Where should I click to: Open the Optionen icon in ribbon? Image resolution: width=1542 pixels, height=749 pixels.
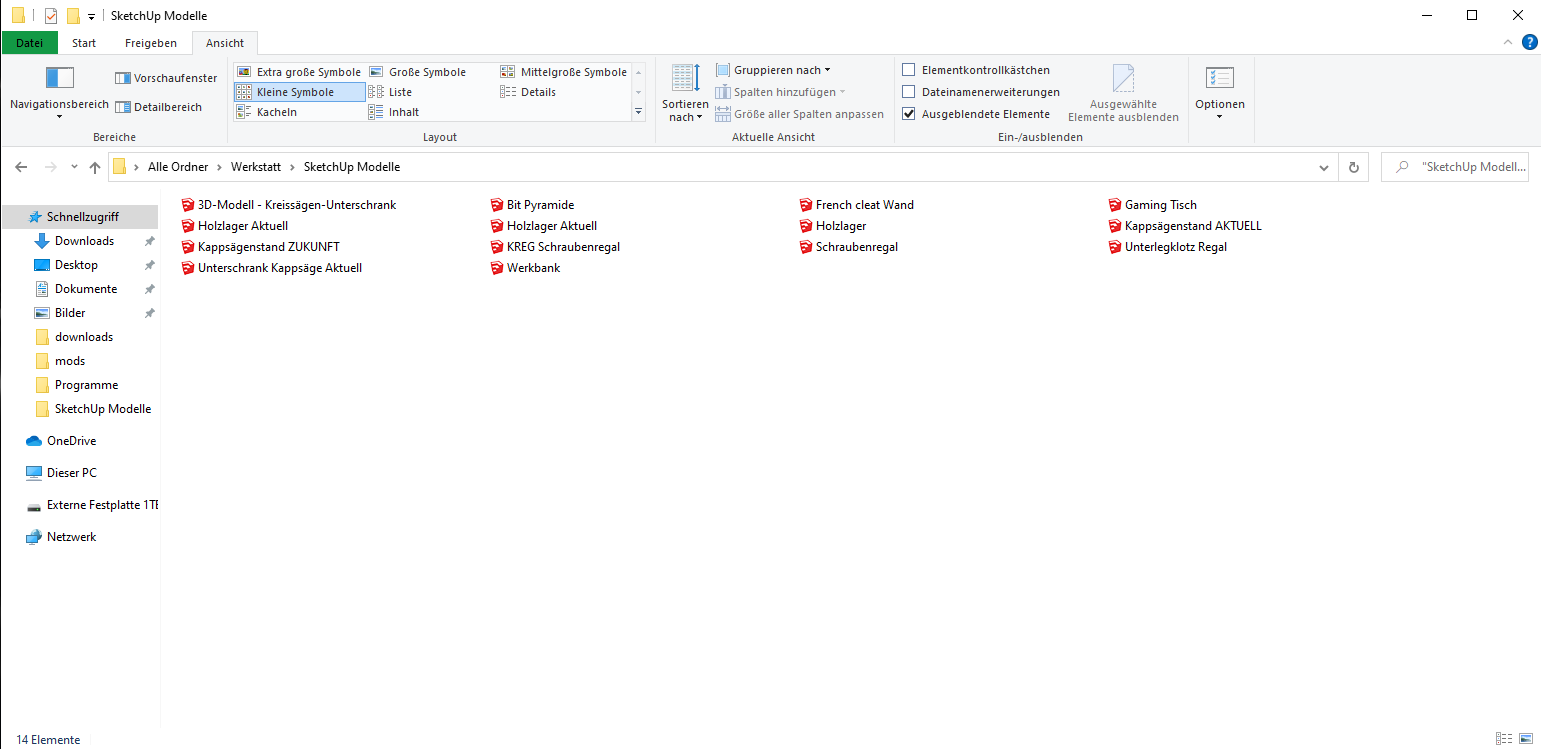click(1220, 78)
